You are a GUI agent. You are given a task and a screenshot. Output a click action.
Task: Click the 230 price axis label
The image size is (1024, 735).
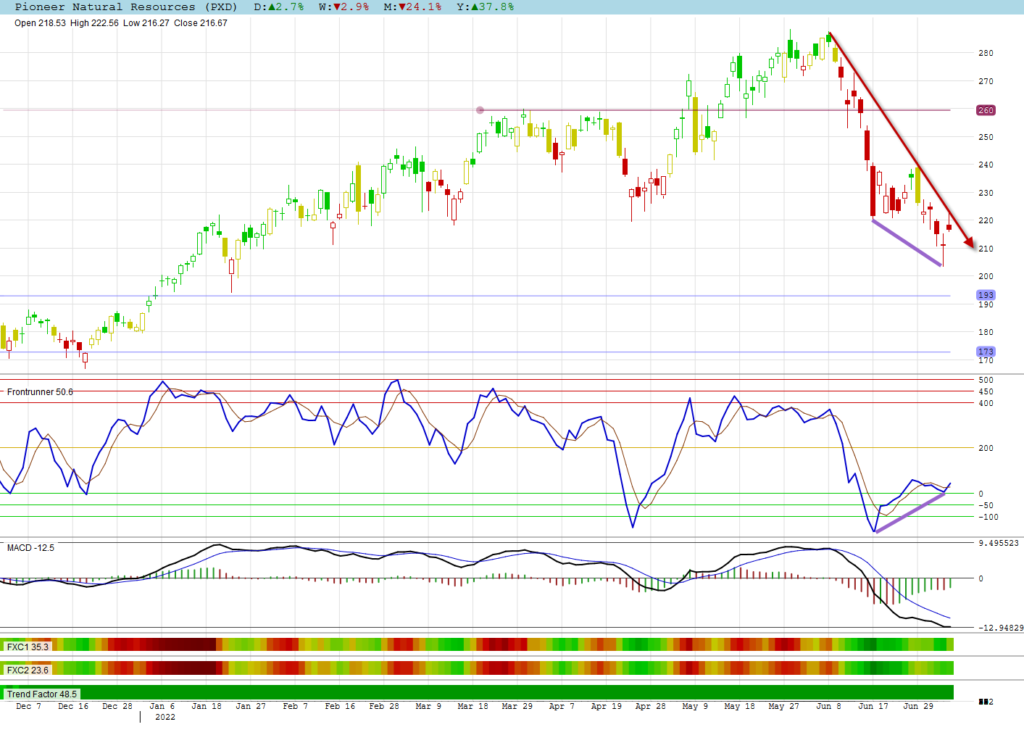pos(985,193)
